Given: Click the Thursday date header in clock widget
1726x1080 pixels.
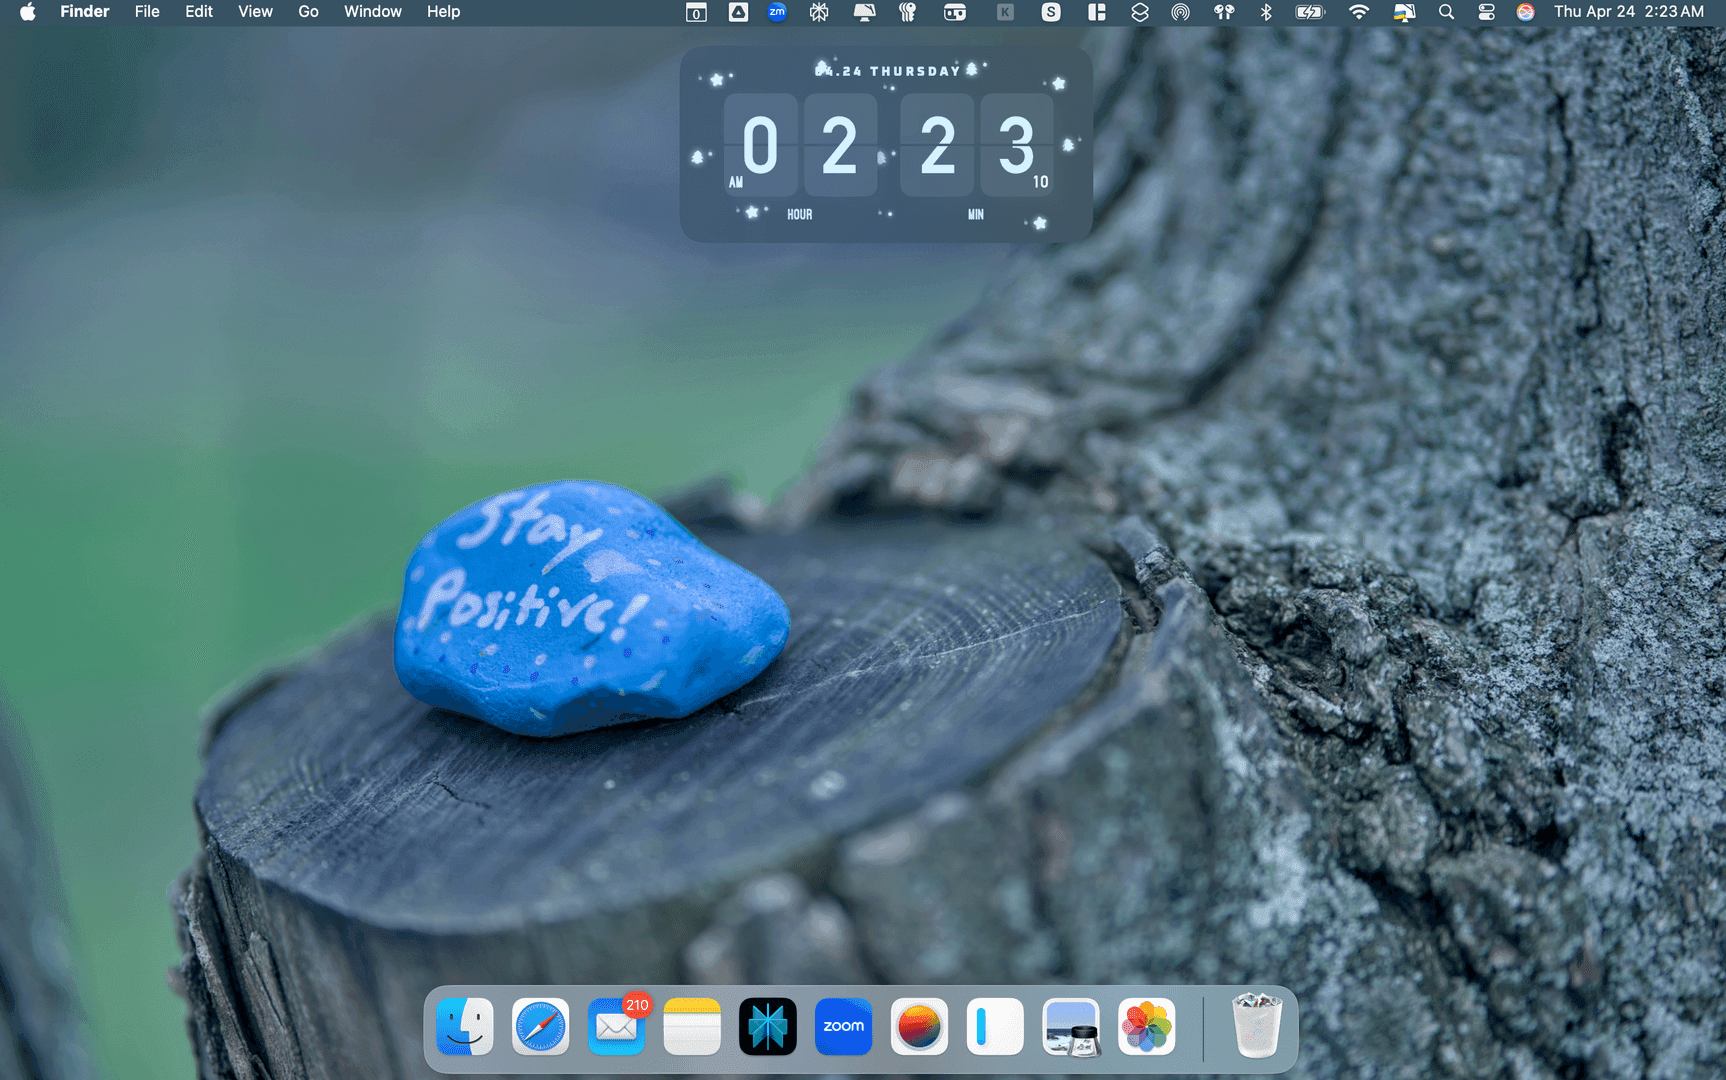Looking at the screenshot, I should point(888,71).
